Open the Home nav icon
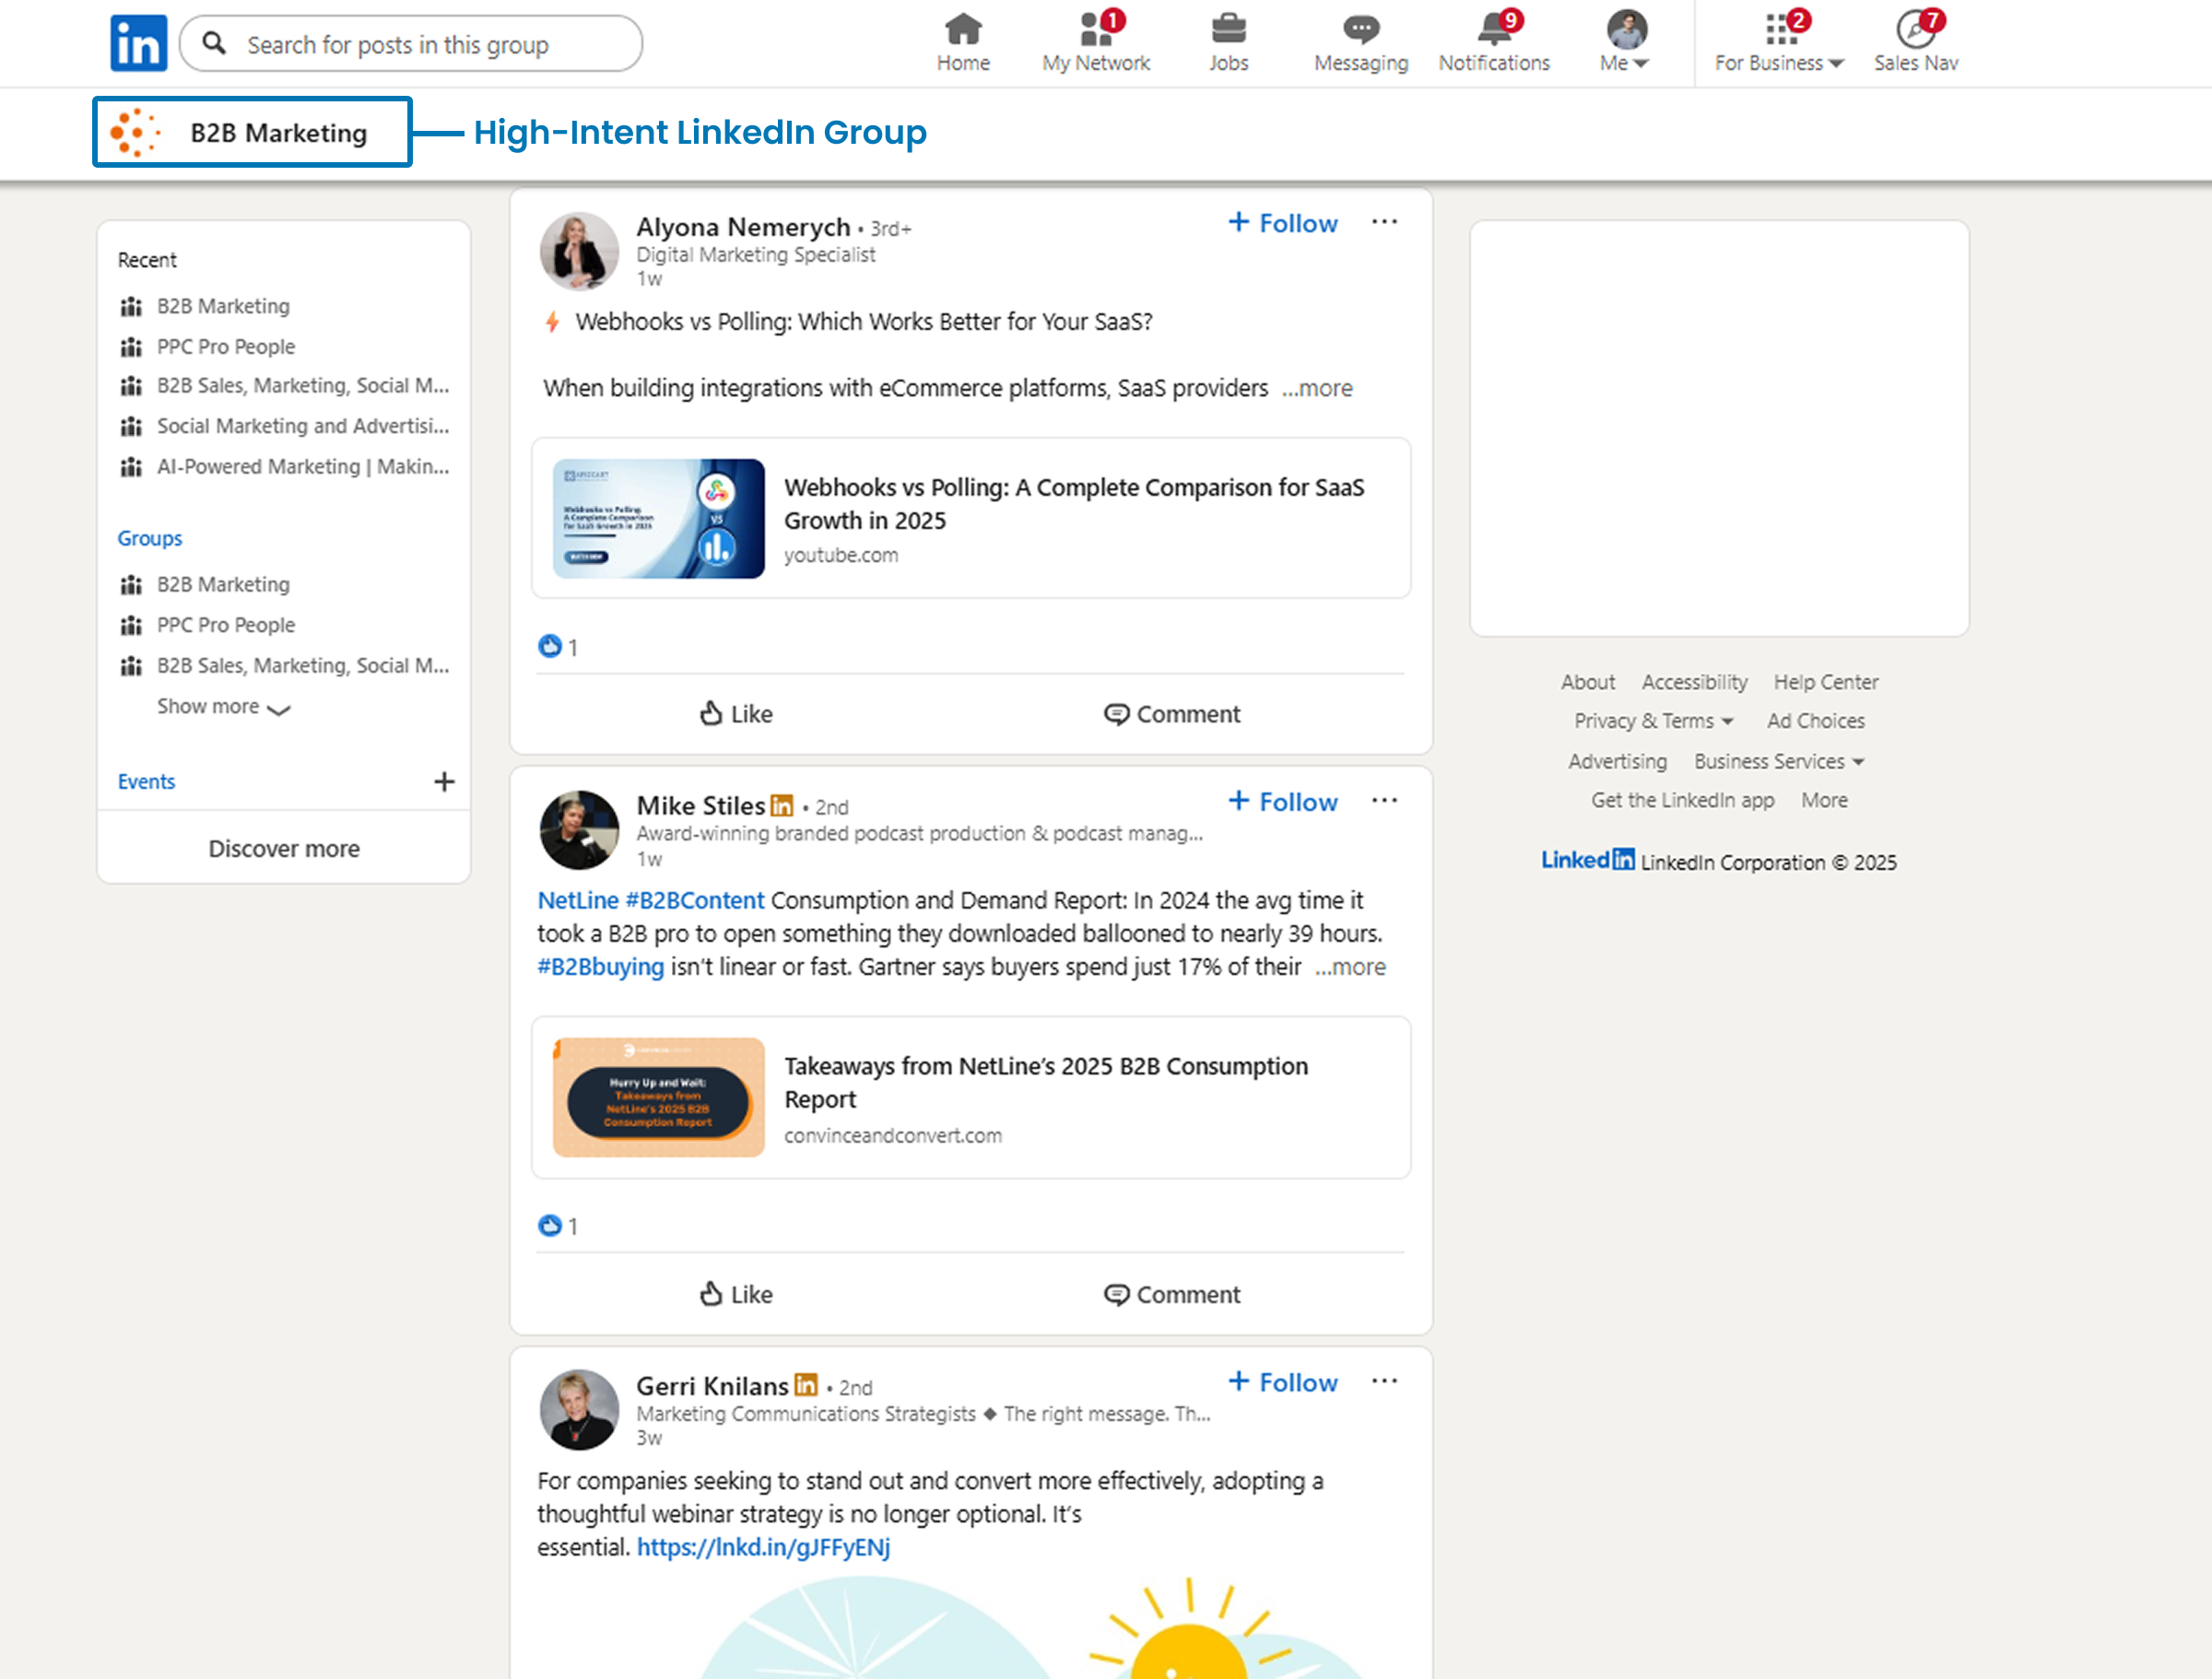 [x=963, y=43]
